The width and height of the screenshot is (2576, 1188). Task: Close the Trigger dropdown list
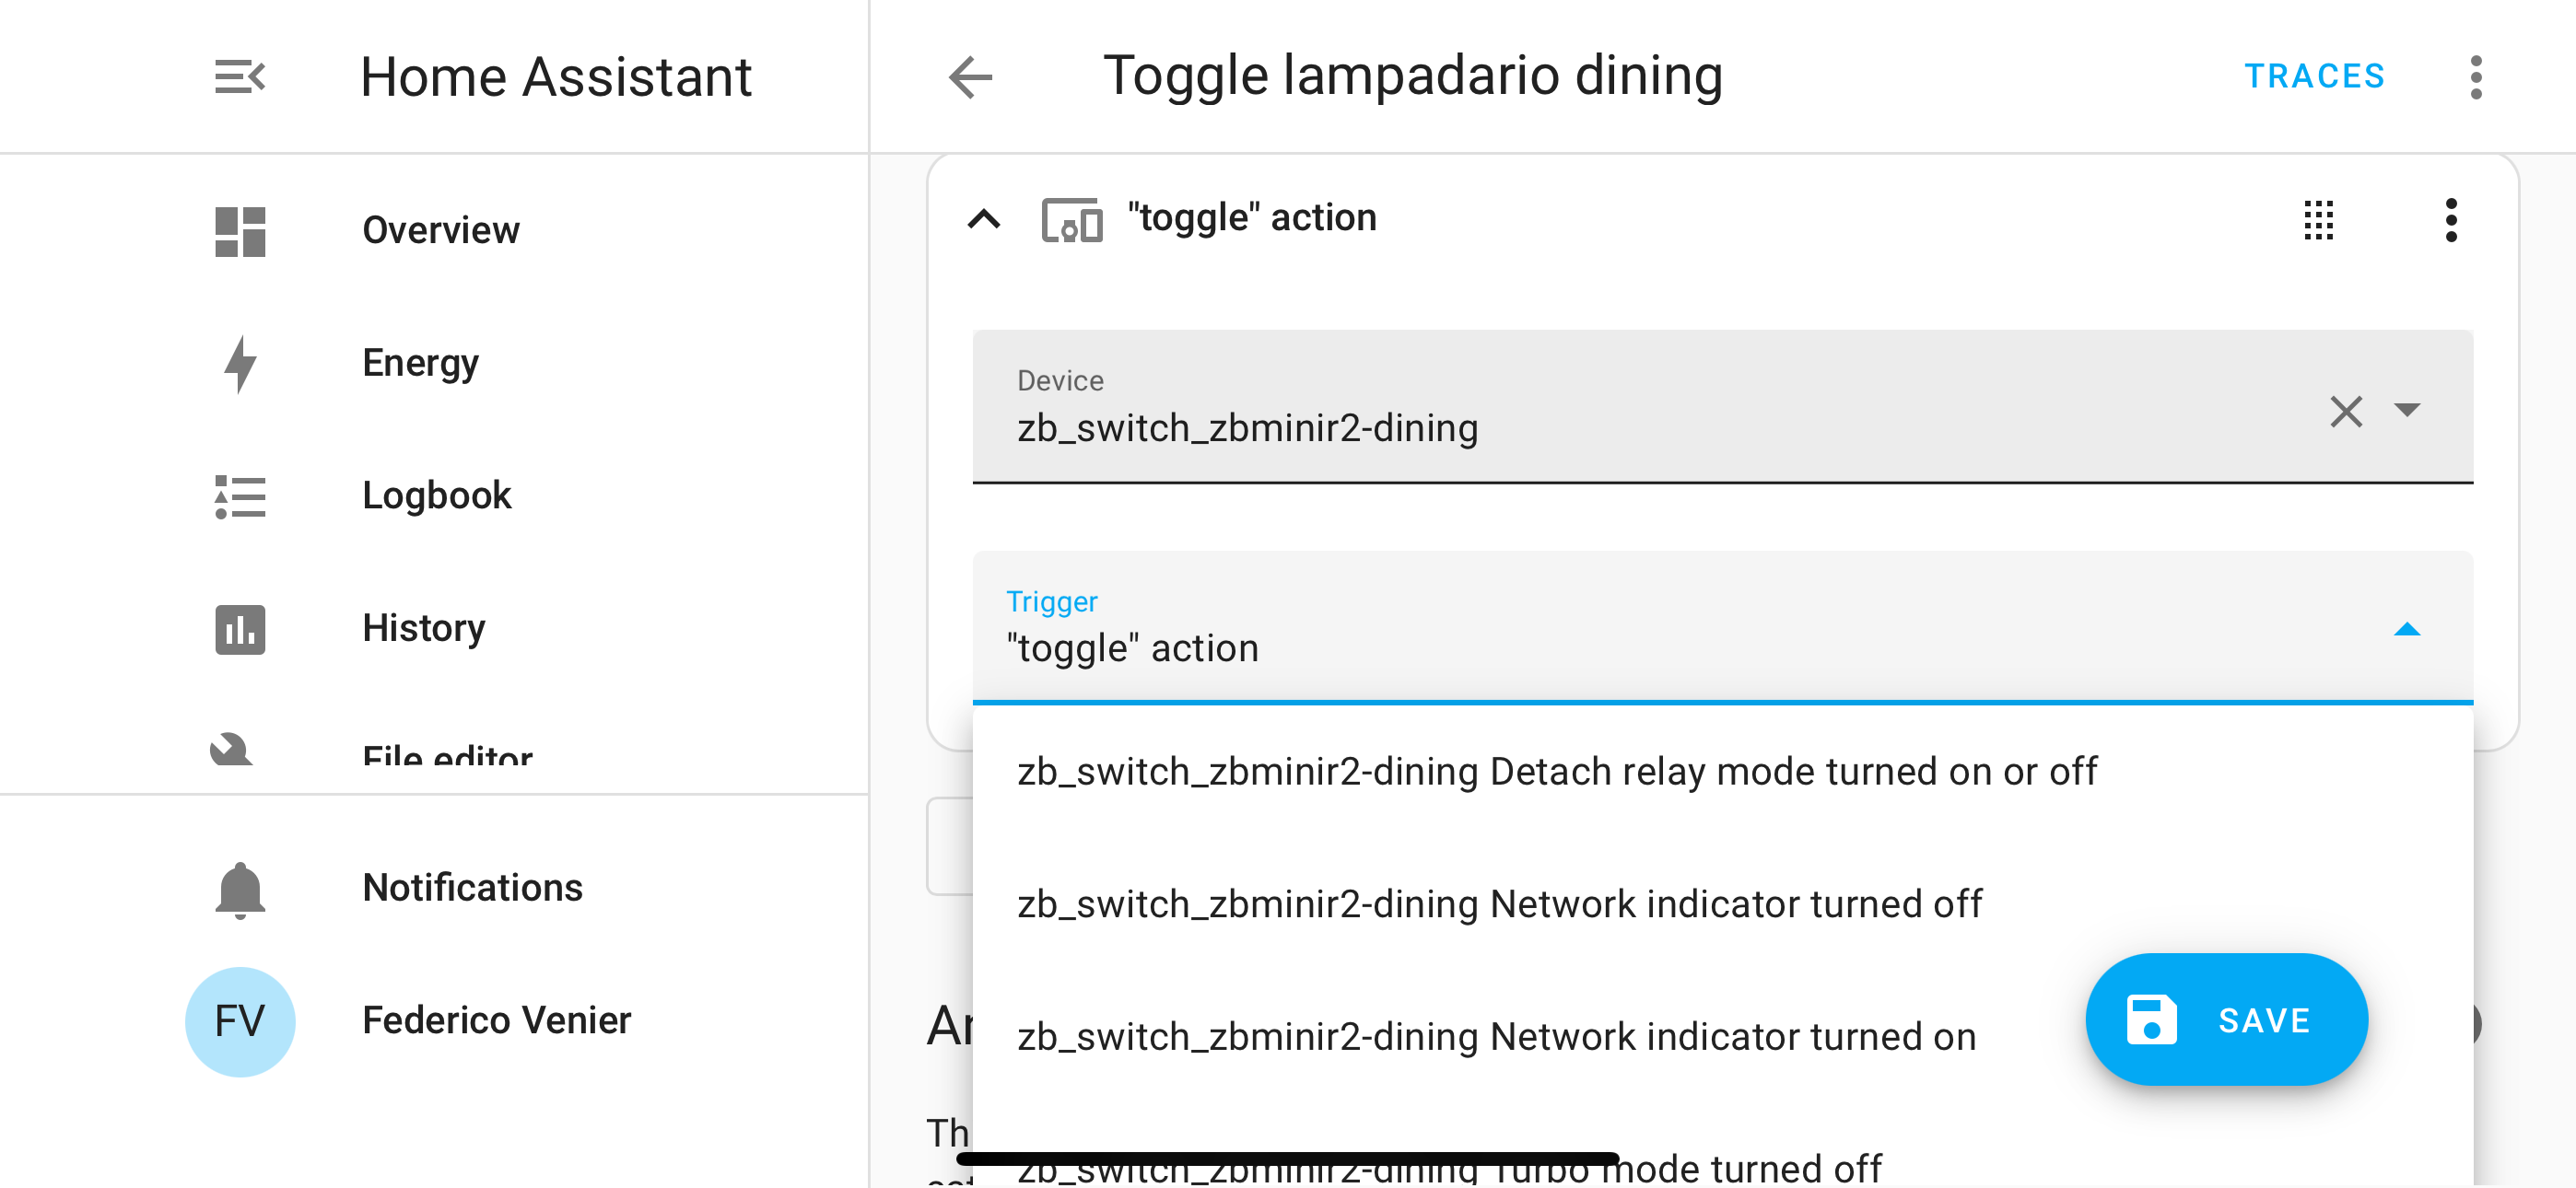coord(2407,629)
